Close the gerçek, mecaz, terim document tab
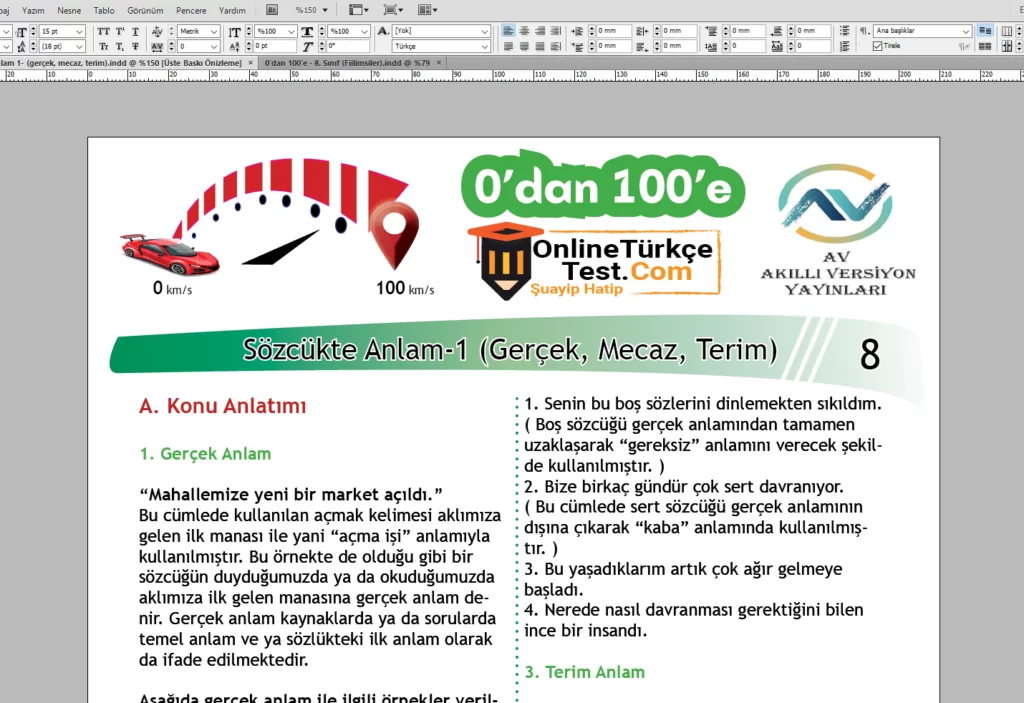This screenshot has height=703, width=1024. pyautogui.click(x=251, y=63)
